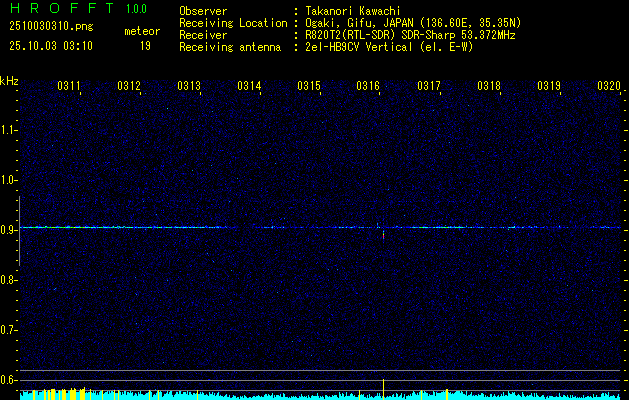Click the meteor count 19
629x400 pixels.
(145, 46)
